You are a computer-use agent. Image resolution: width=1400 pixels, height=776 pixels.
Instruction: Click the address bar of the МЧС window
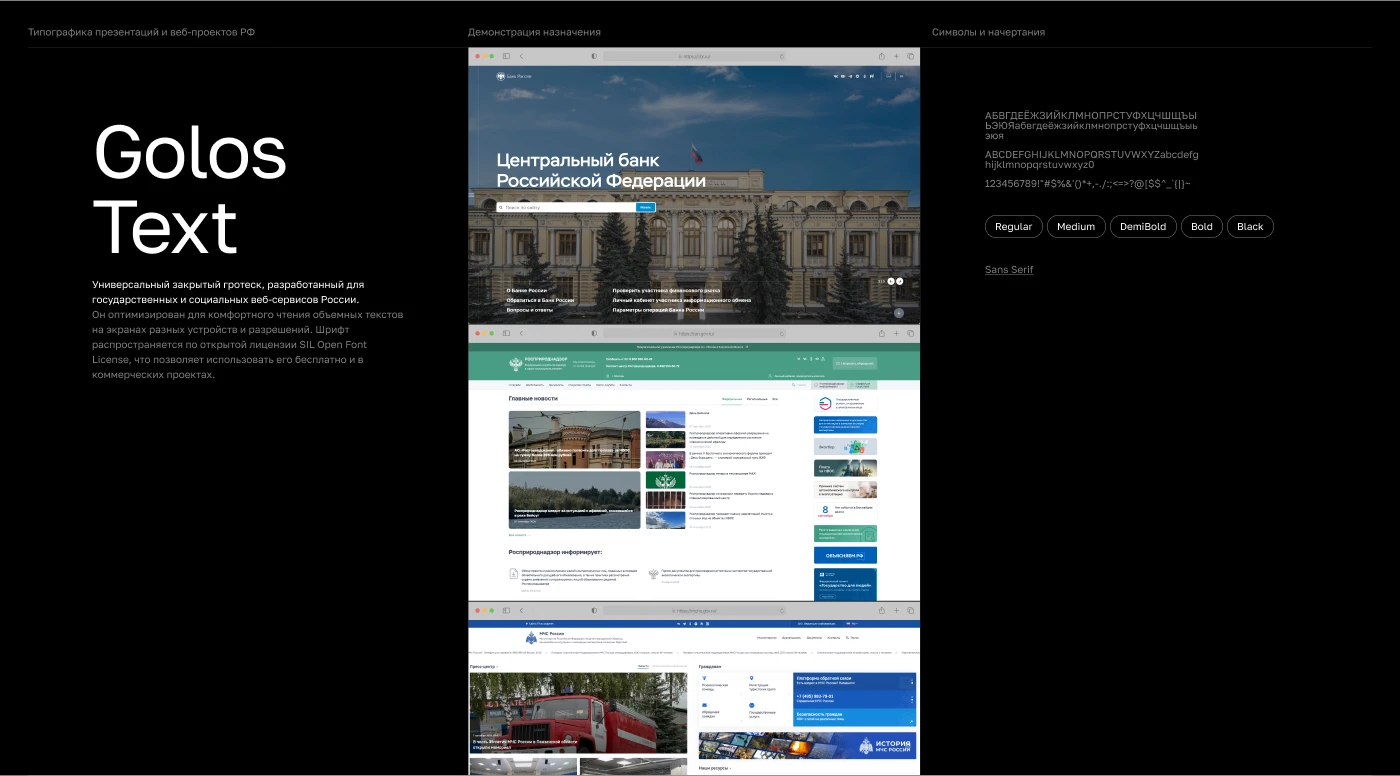tap(694, 610)
